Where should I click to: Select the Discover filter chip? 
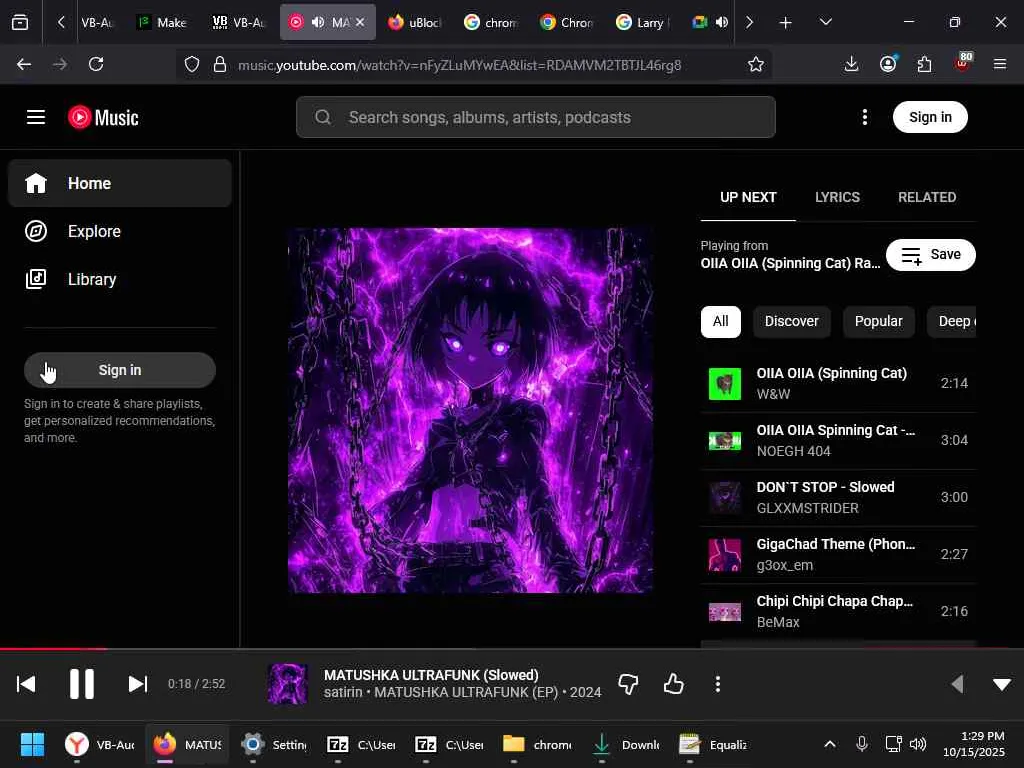[x=792, y=321]
